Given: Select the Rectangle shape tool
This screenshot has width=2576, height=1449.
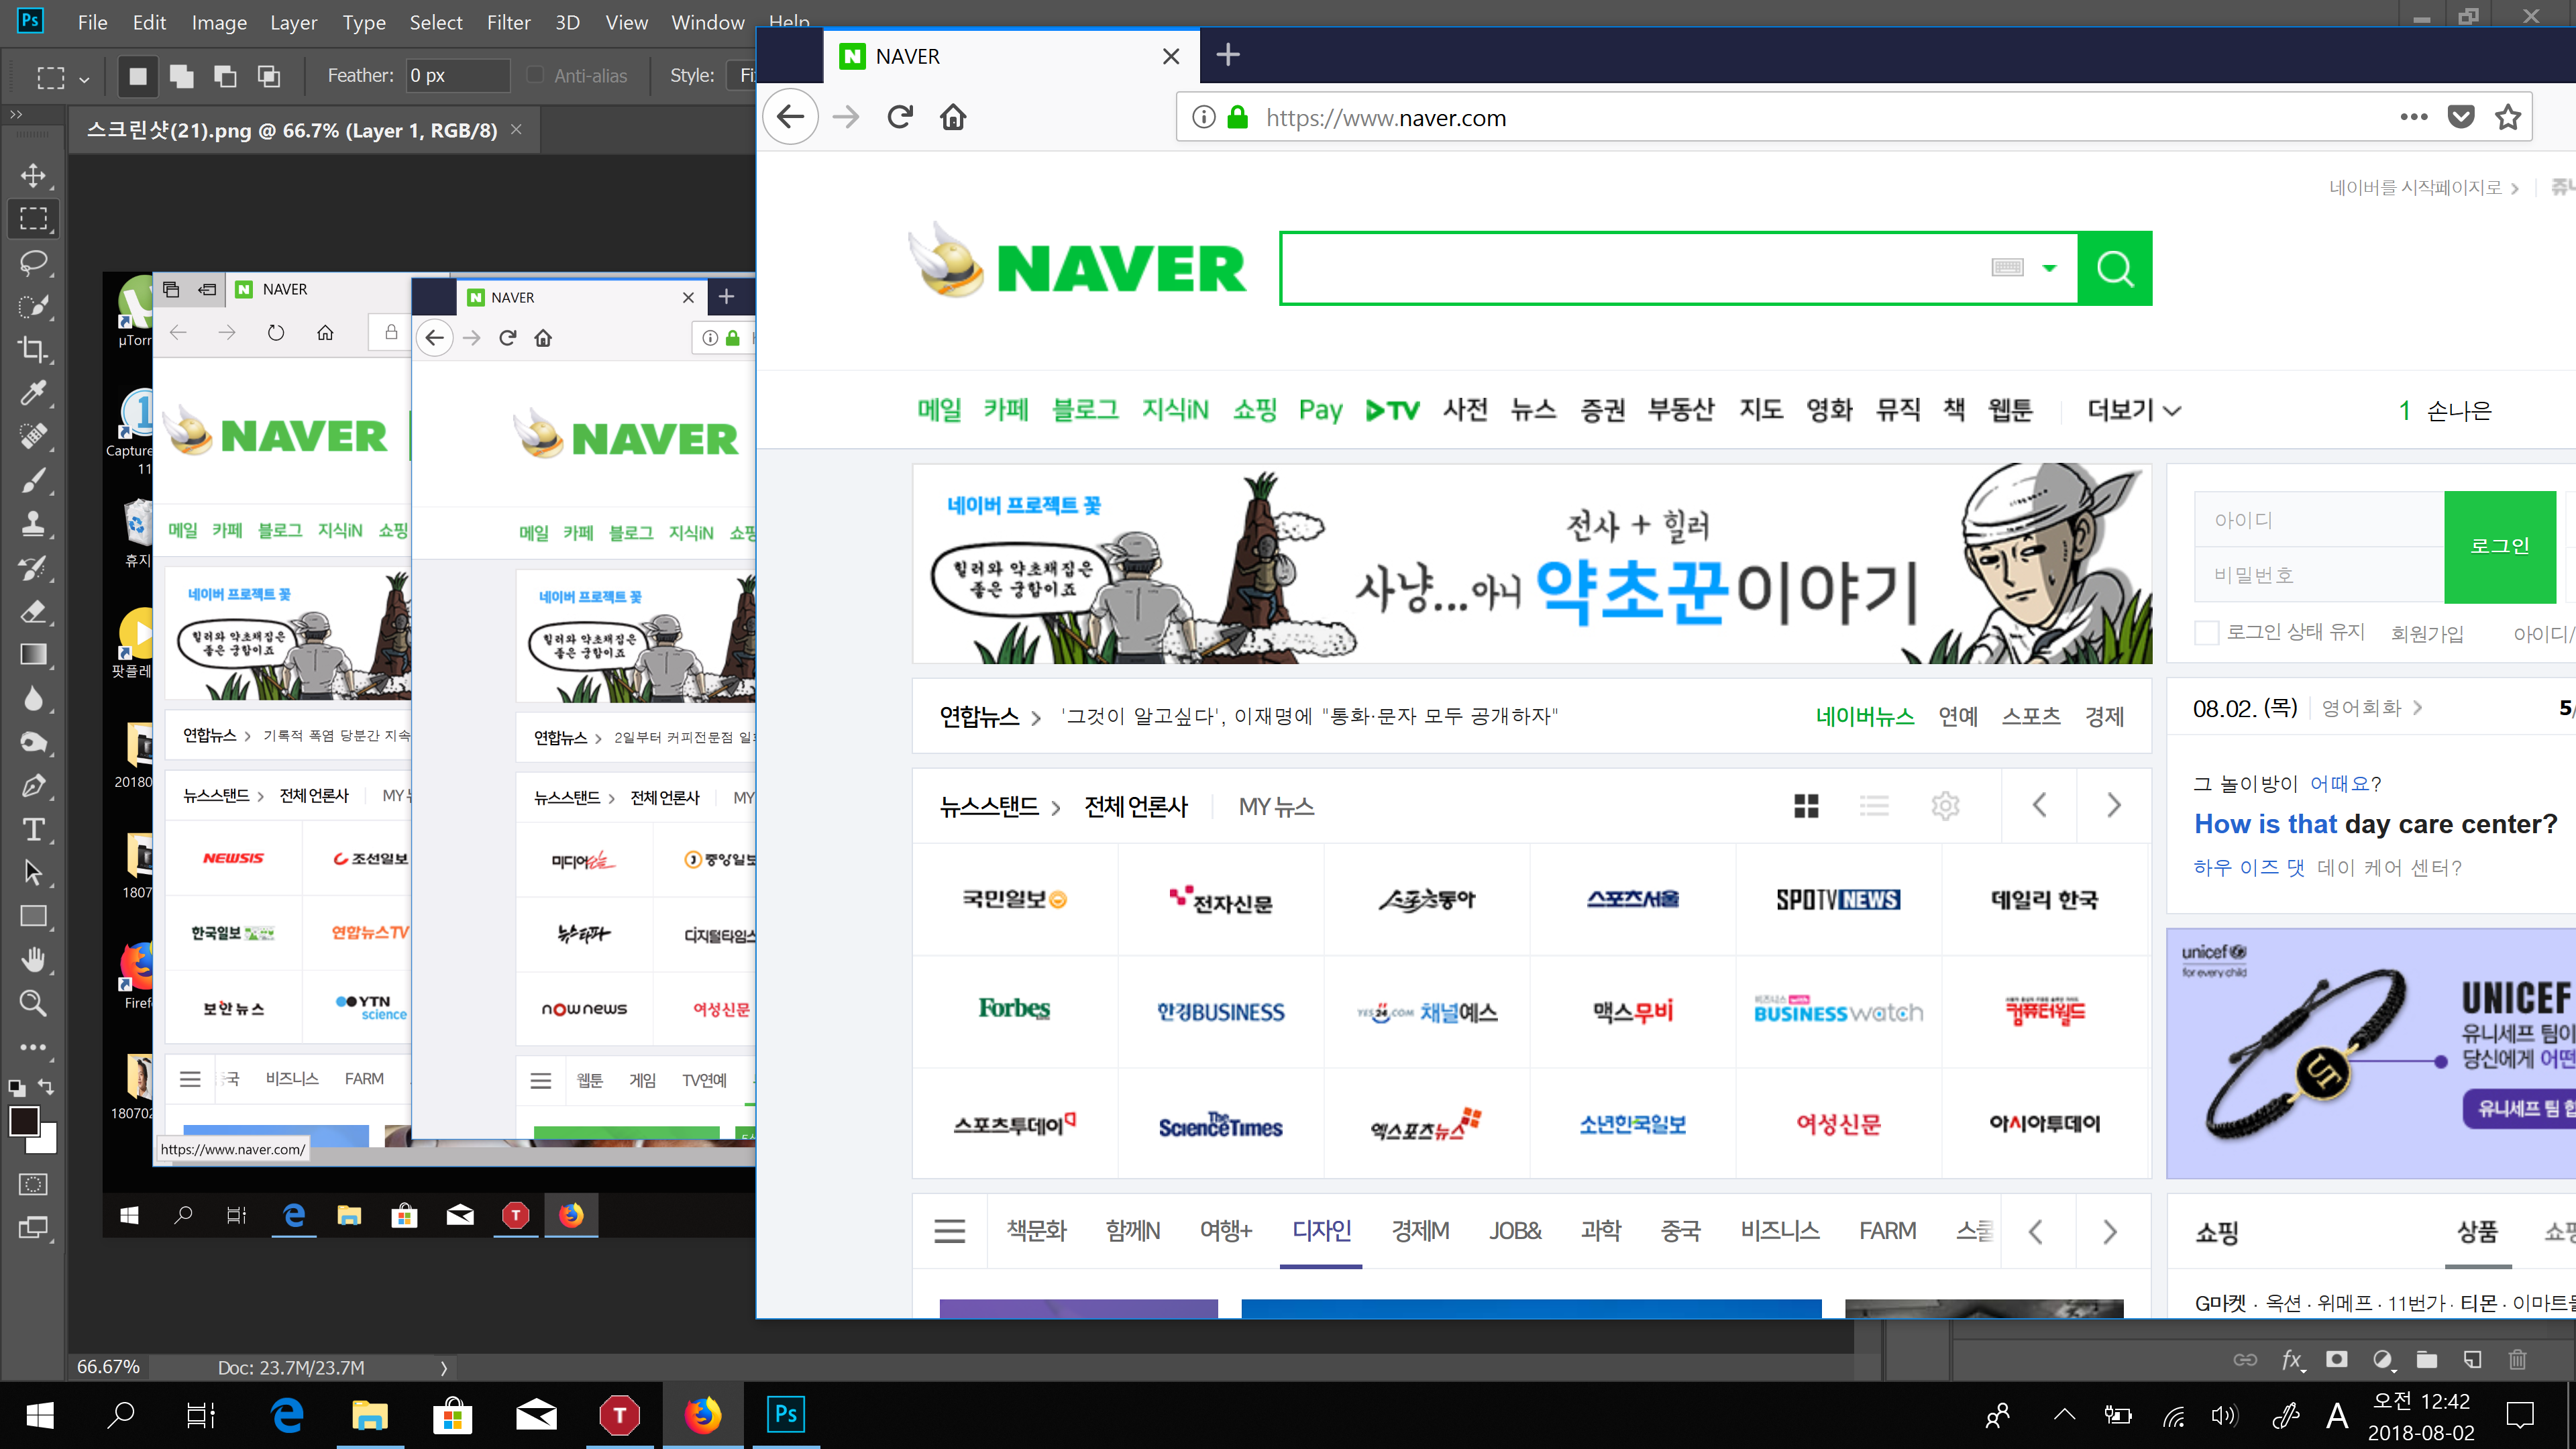Looking at the screenshot, I should point(33,916).
